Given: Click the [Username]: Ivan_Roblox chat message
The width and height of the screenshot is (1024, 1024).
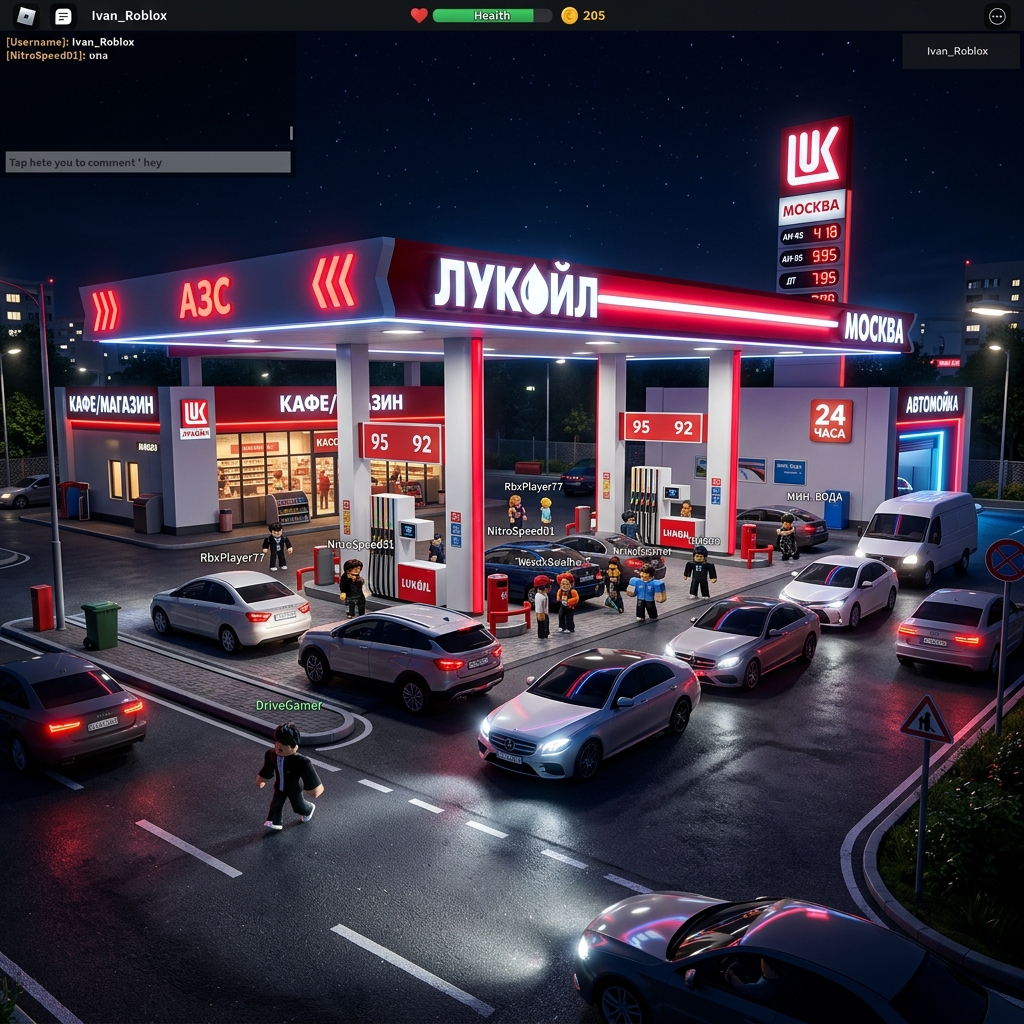Looking at the screenshot, I should (71, 42).
